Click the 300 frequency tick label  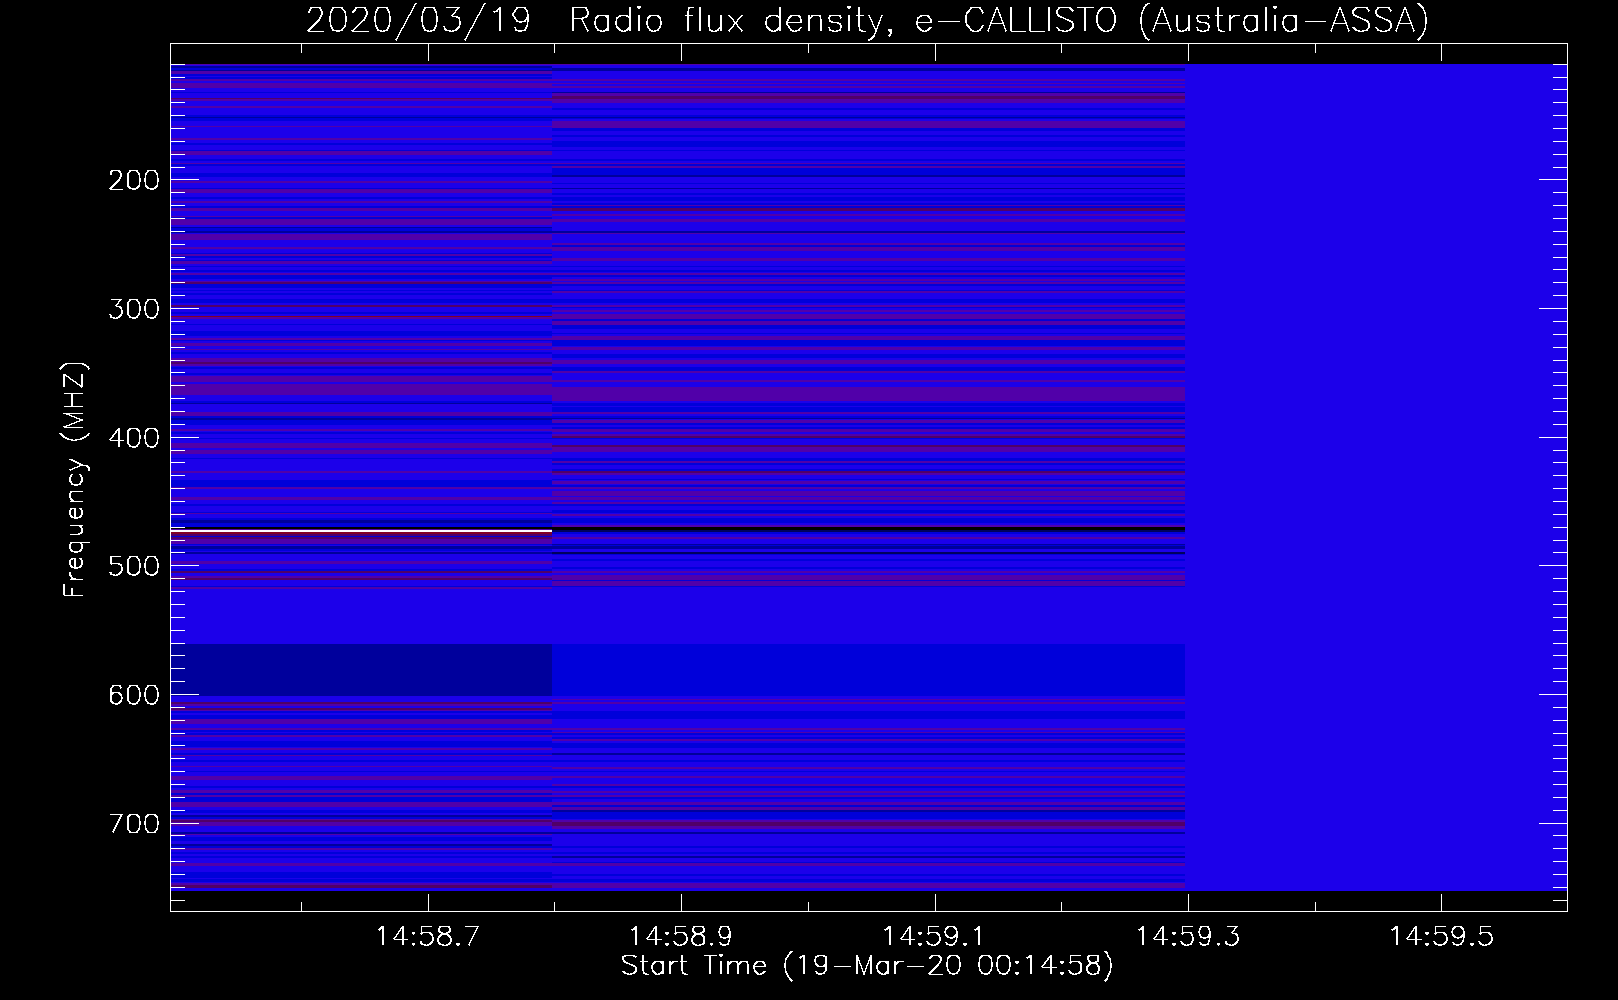134,309
